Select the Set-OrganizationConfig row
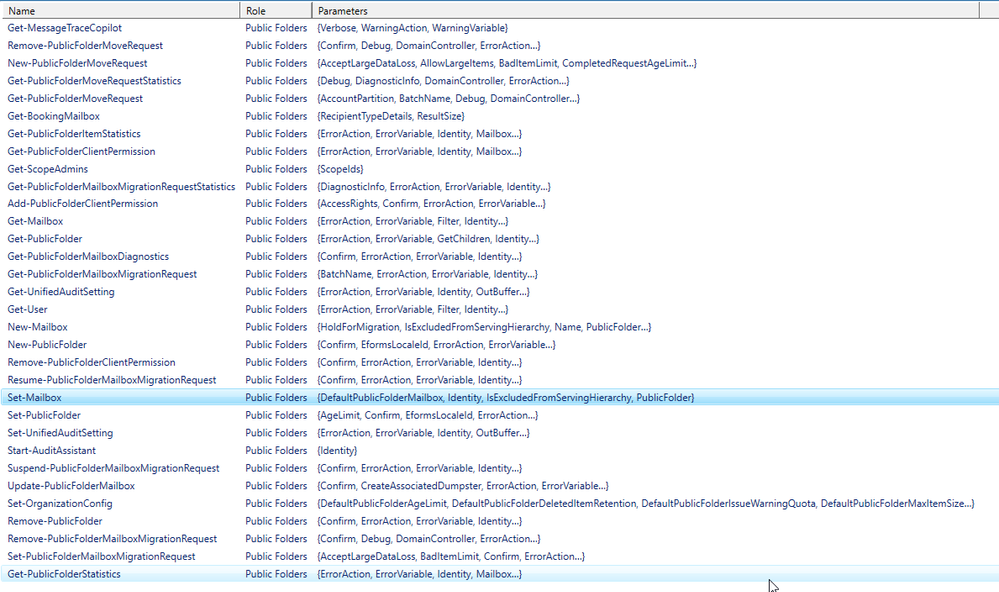The height and width of the screenshot is (592, 999). click(500, 503)
